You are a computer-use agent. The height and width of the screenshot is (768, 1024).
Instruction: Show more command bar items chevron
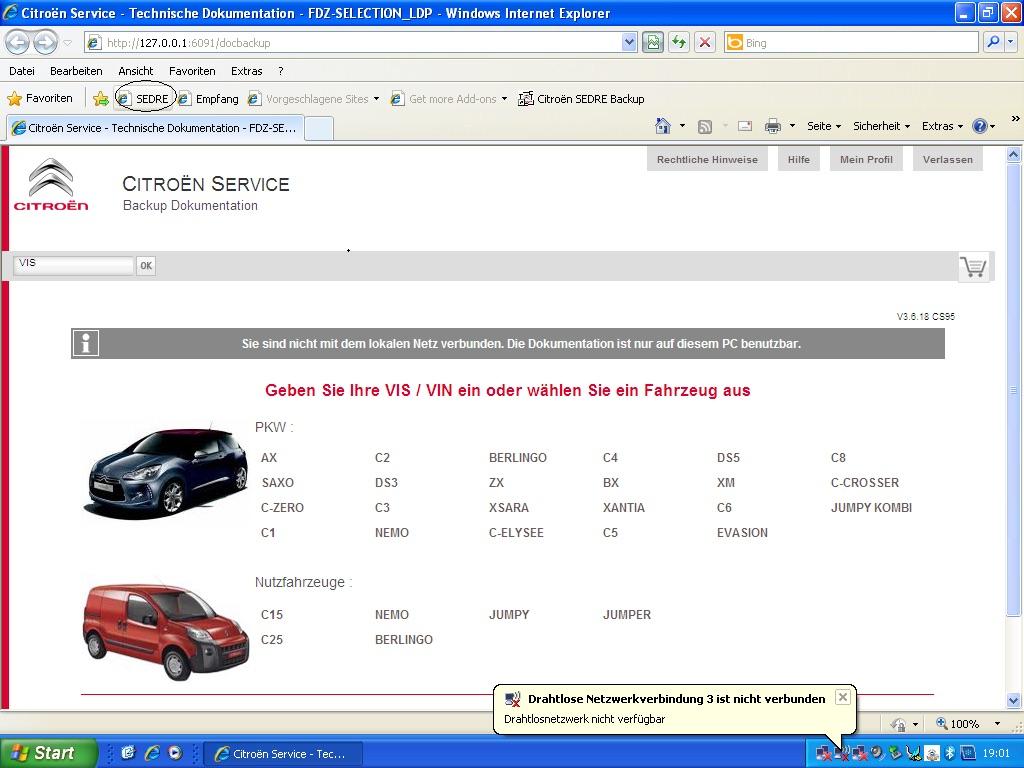pos(1015,119)
